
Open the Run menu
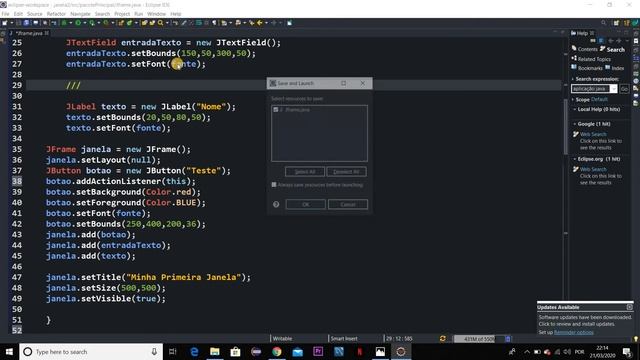[139, 14]
